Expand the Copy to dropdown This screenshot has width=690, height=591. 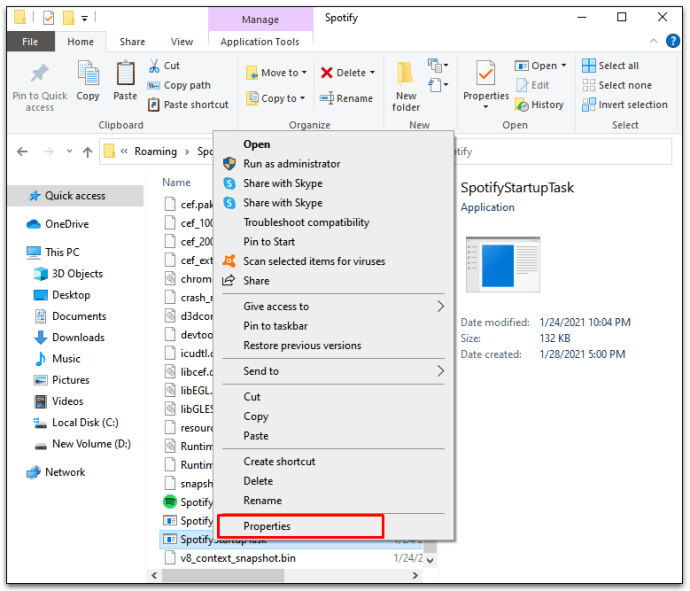pos(302,98)
